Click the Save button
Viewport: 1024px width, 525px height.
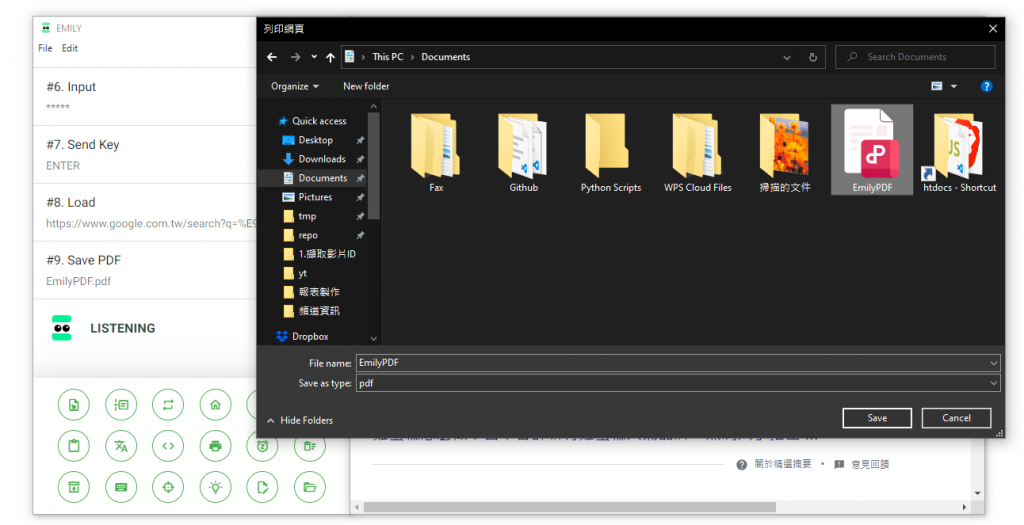[877, 418]
